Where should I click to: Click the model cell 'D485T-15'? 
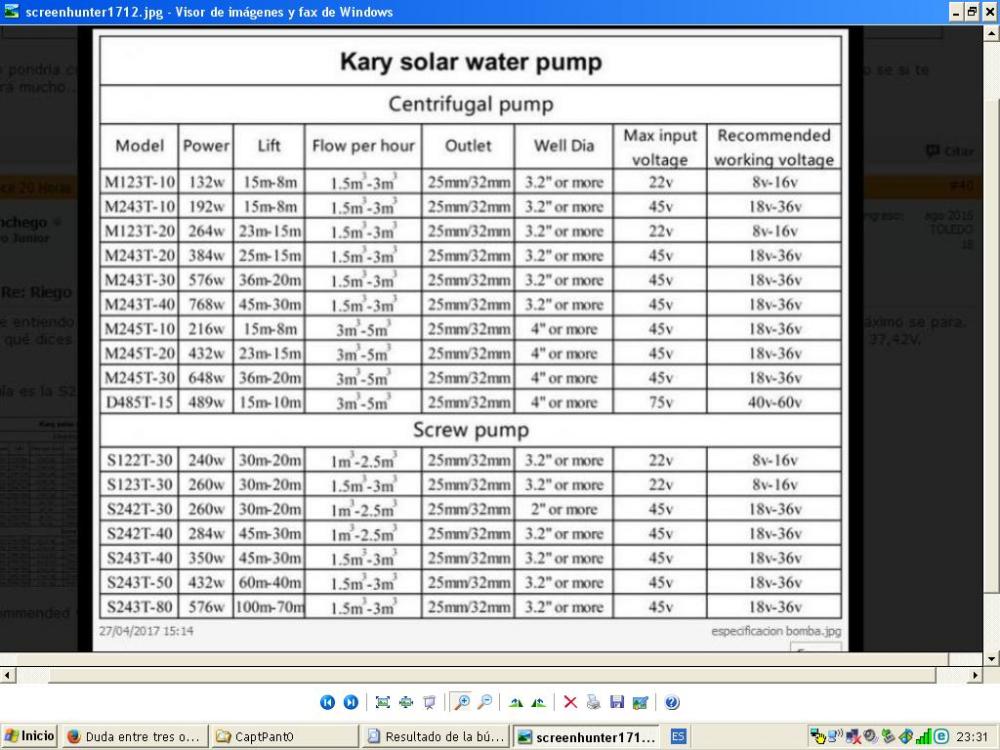[140, 402]
